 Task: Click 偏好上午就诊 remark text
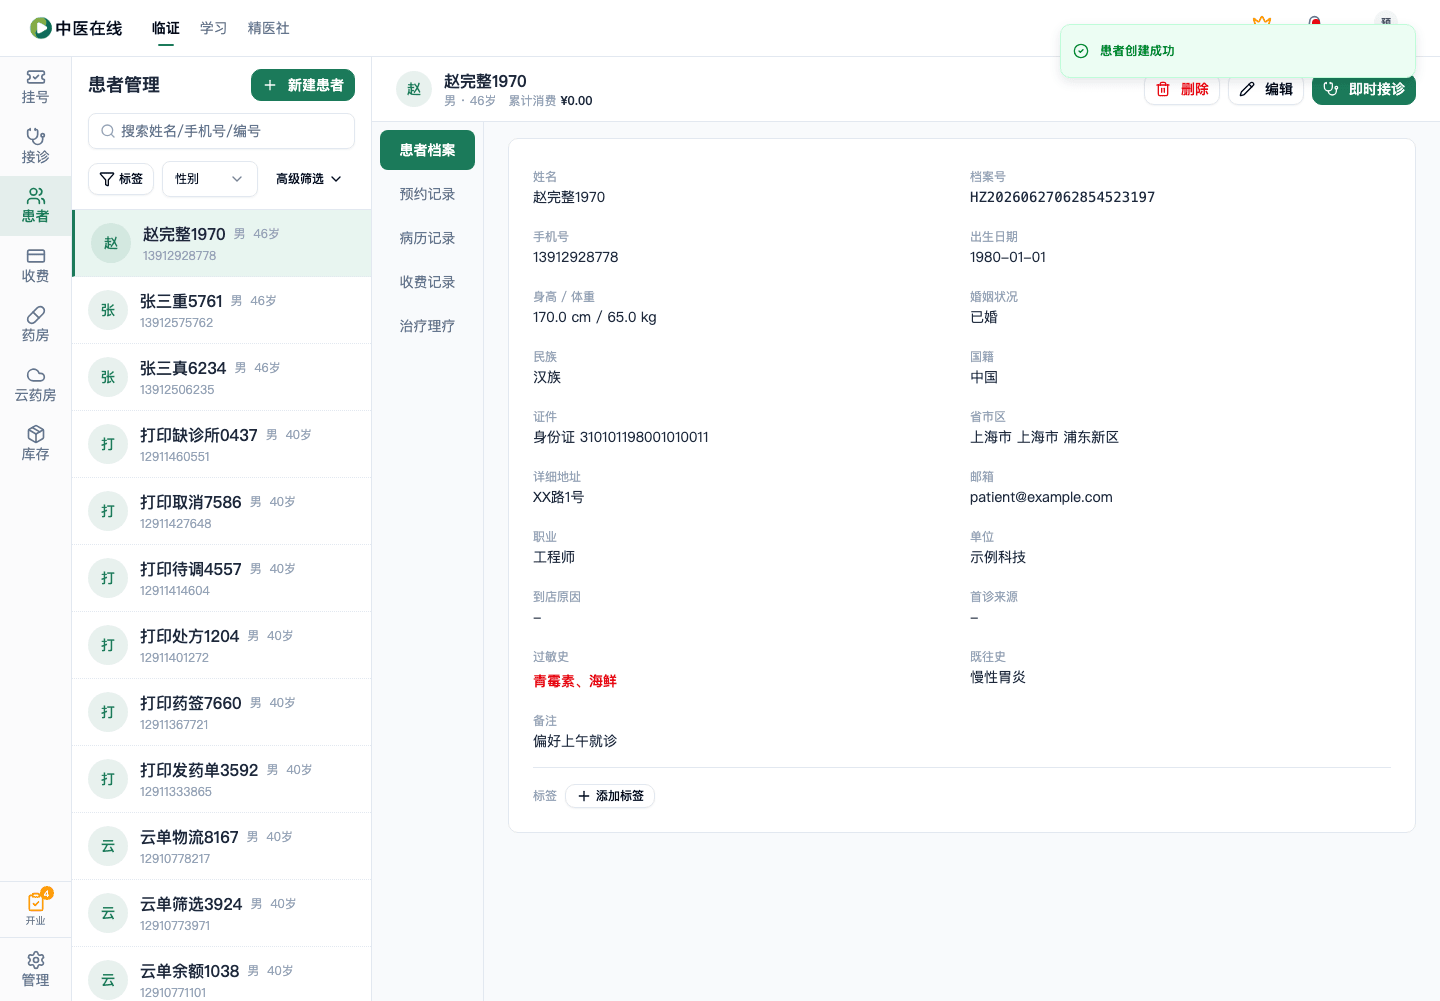click(575, 741)
